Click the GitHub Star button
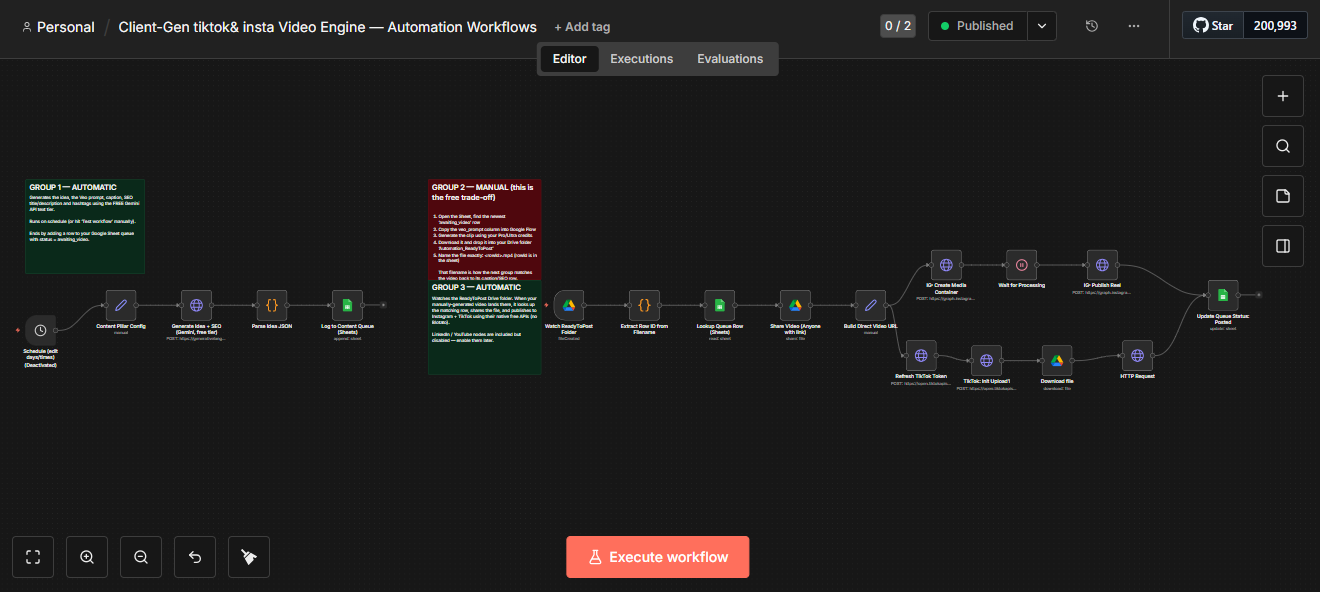 (1213, 26)
